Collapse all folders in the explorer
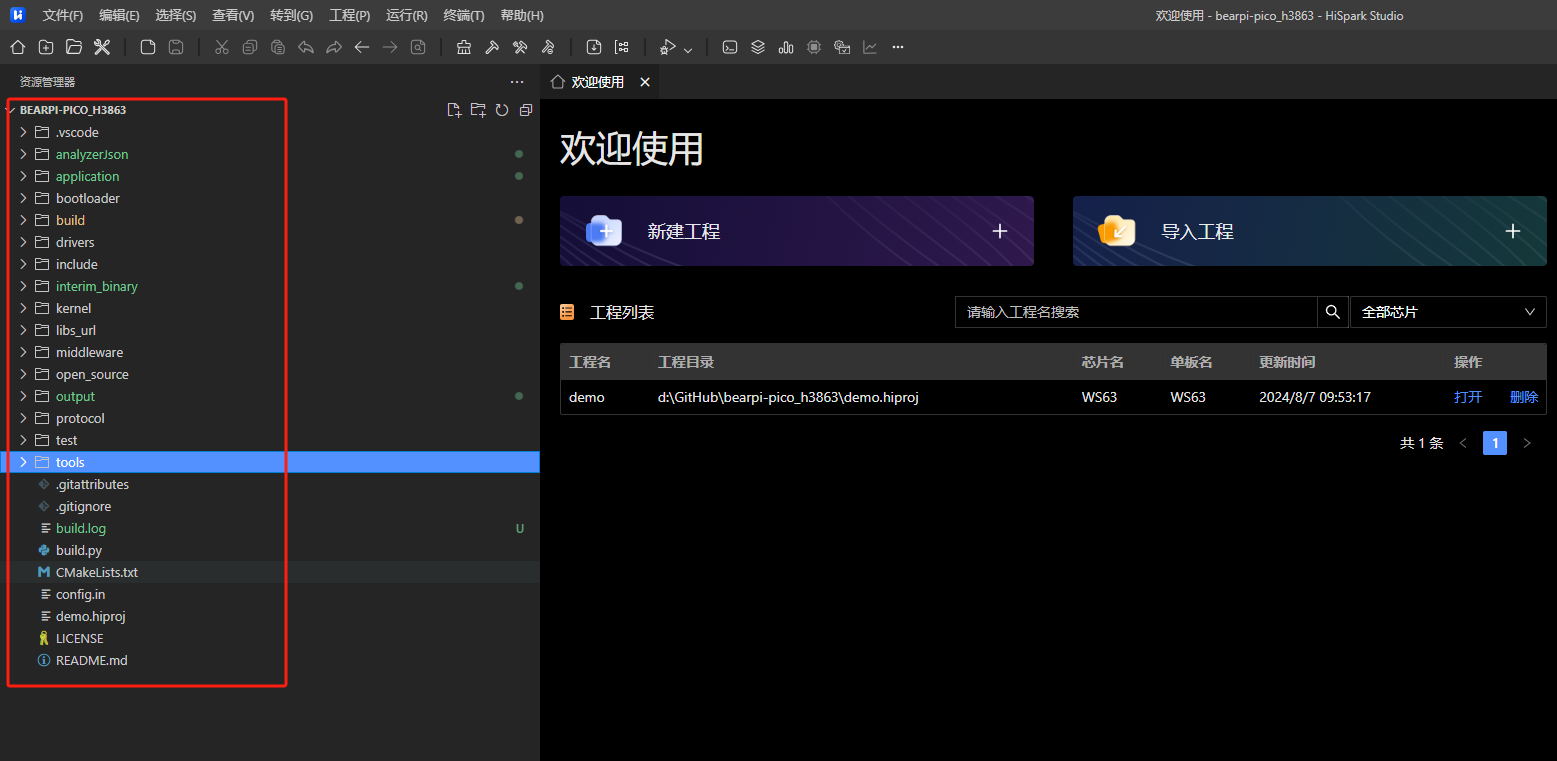This screenshot has height=761, width=1557. (x=526, y=110)
